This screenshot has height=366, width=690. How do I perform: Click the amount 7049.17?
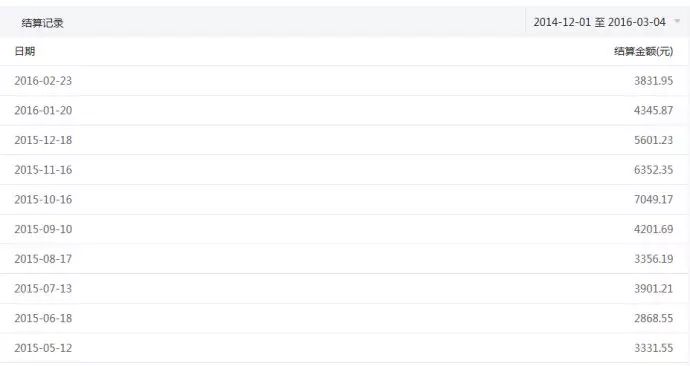coord(653,199)
